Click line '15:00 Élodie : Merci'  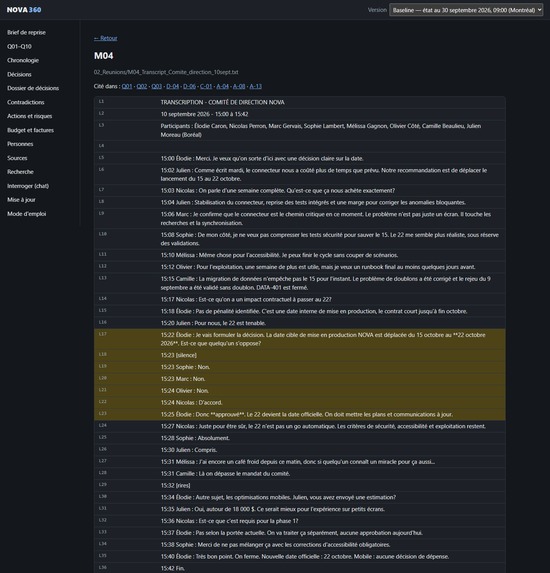pyautogui.click(x=300, y=158)
